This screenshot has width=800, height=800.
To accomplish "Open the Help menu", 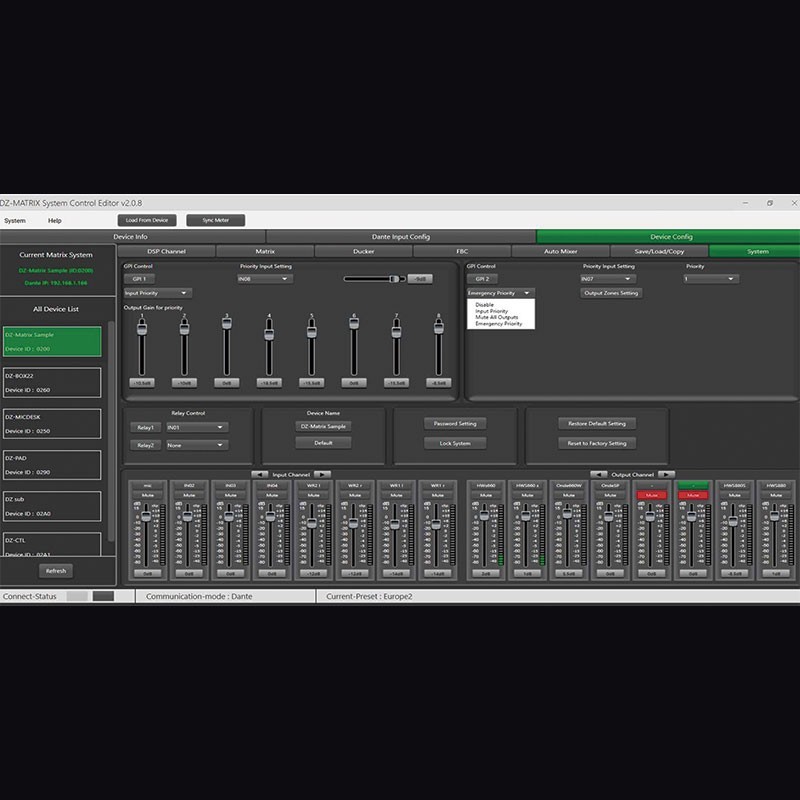I will [x=55, y=220].
